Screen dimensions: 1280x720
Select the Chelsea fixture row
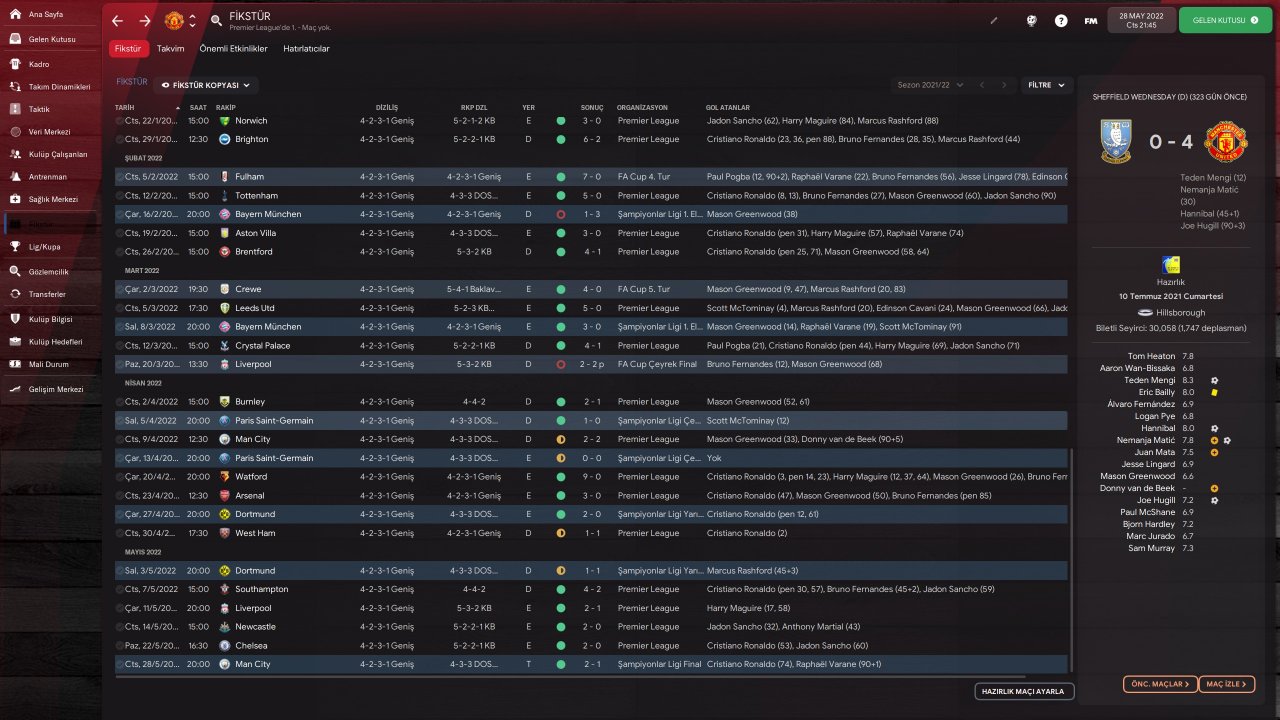coord(592,646)
